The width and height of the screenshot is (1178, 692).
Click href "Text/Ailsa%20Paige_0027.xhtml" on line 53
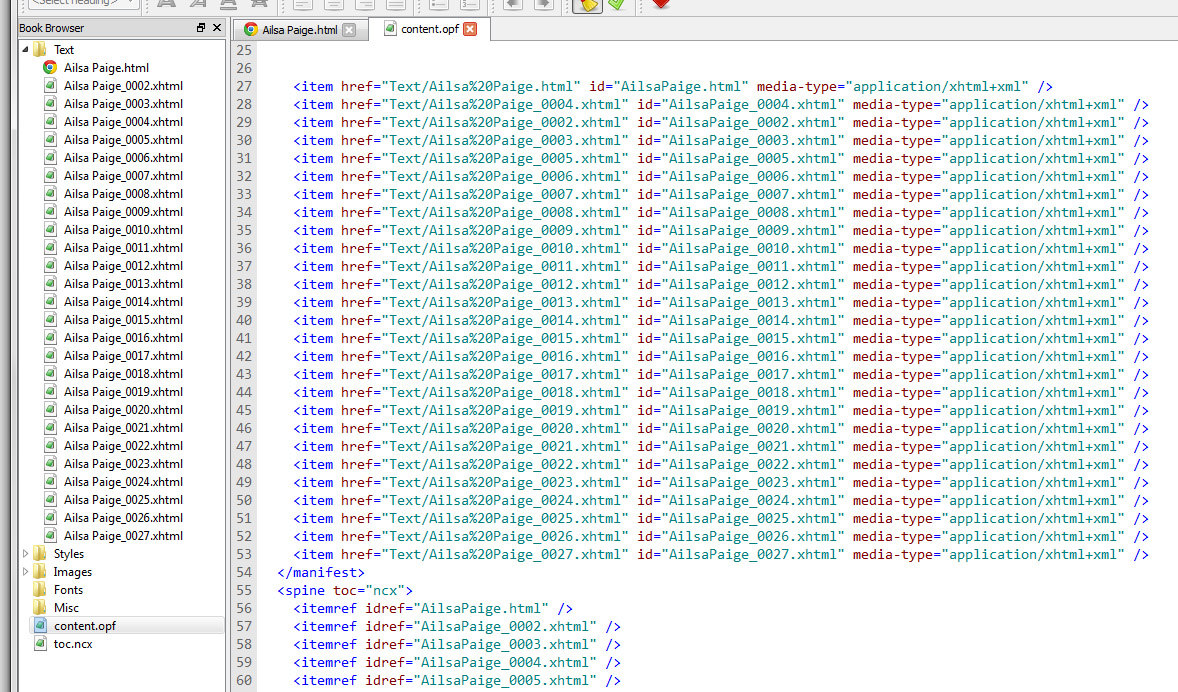[485, 555]
